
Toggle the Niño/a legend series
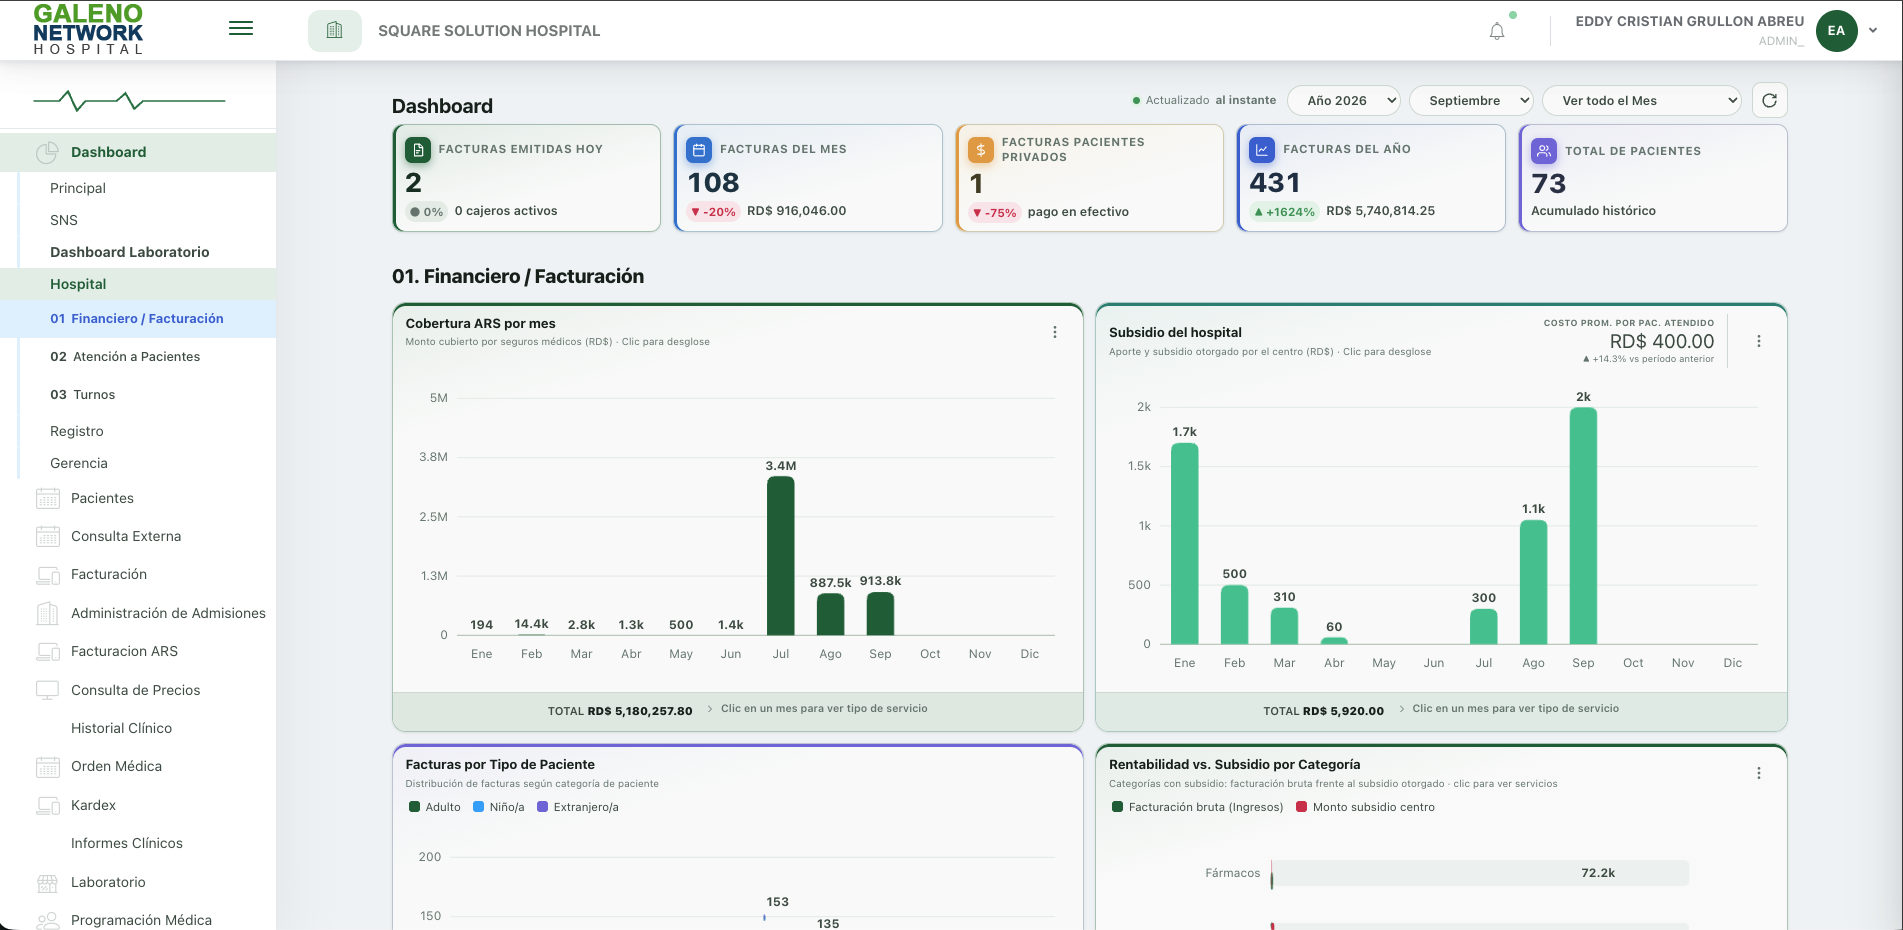[498, 807]
